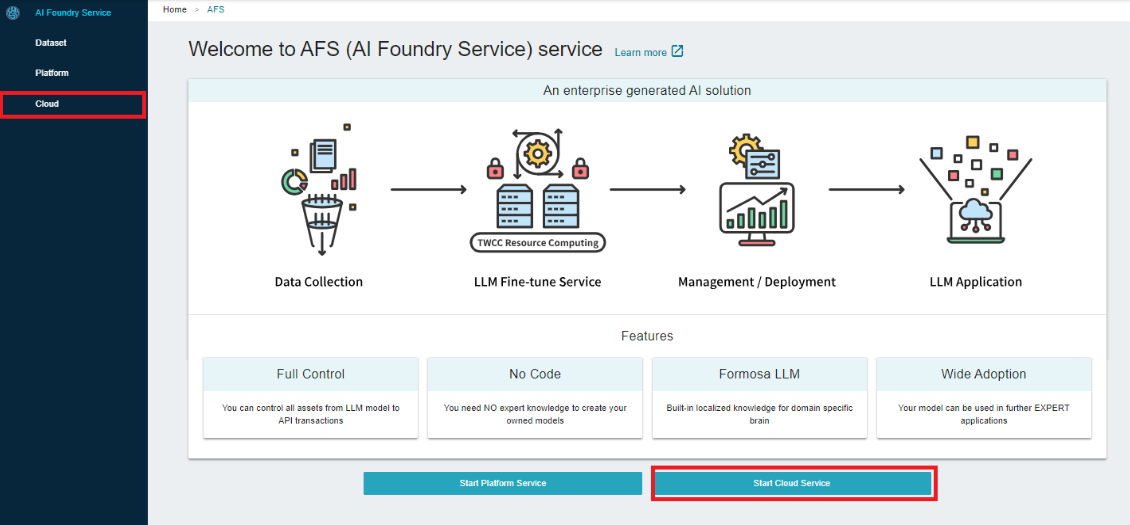Click the LLM Application cloud laptop illustration
The image size is (1130, 525).
tap(975, 190)
